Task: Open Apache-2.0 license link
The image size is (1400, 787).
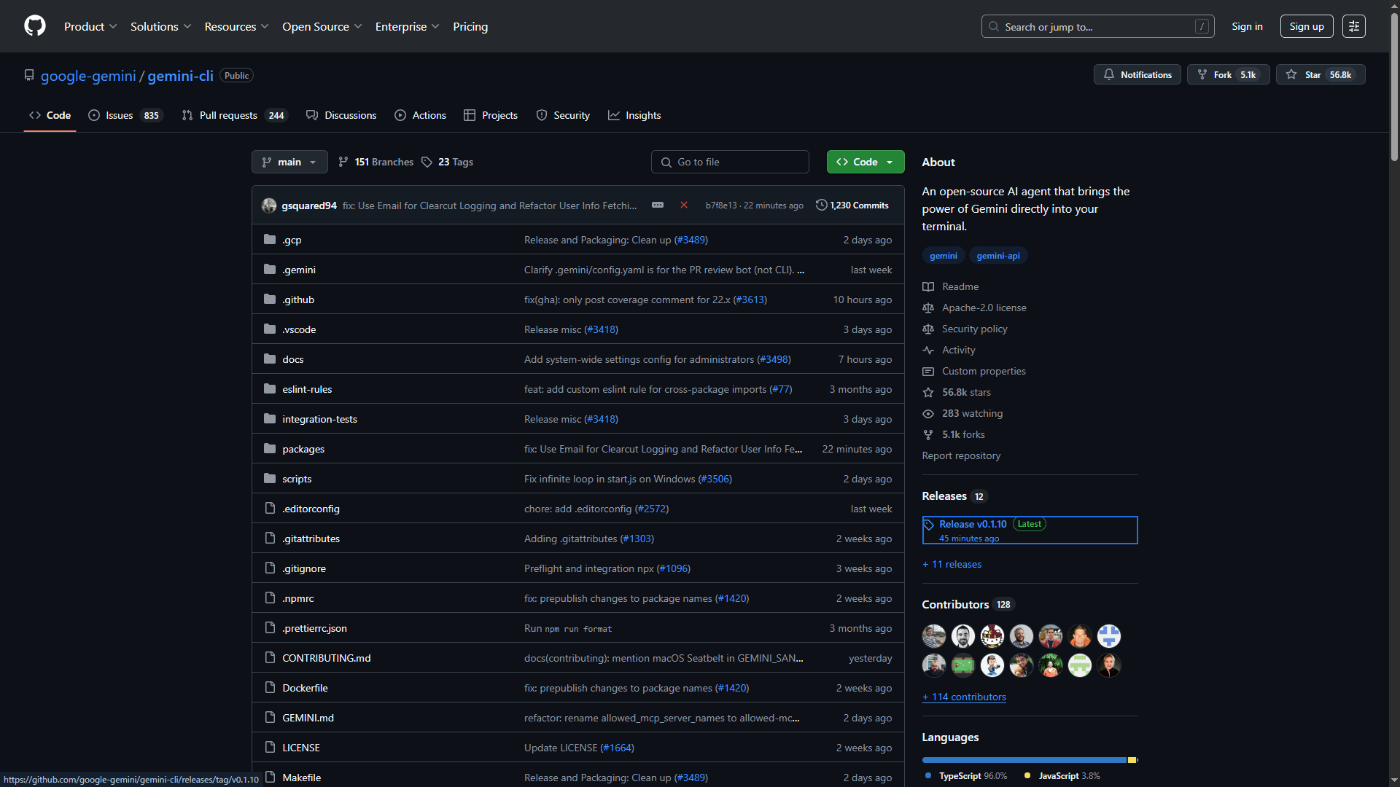Action: tap(974, 308)
